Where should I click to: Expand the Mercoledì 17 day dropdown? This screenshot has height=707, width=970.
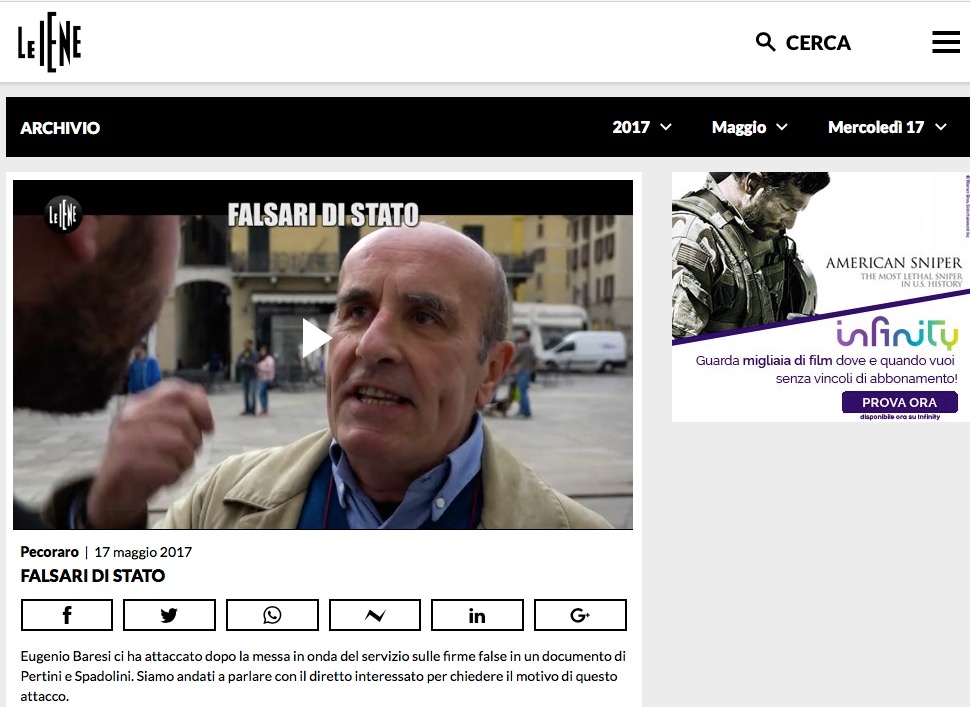click(887, 127)
